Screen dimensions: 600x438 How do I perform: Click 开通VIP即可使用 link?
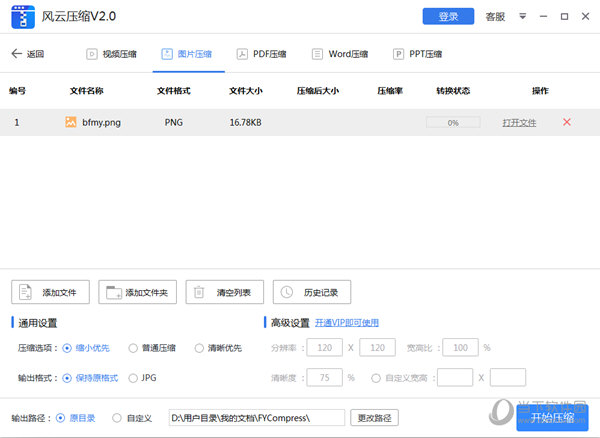(x=347, y=323)
